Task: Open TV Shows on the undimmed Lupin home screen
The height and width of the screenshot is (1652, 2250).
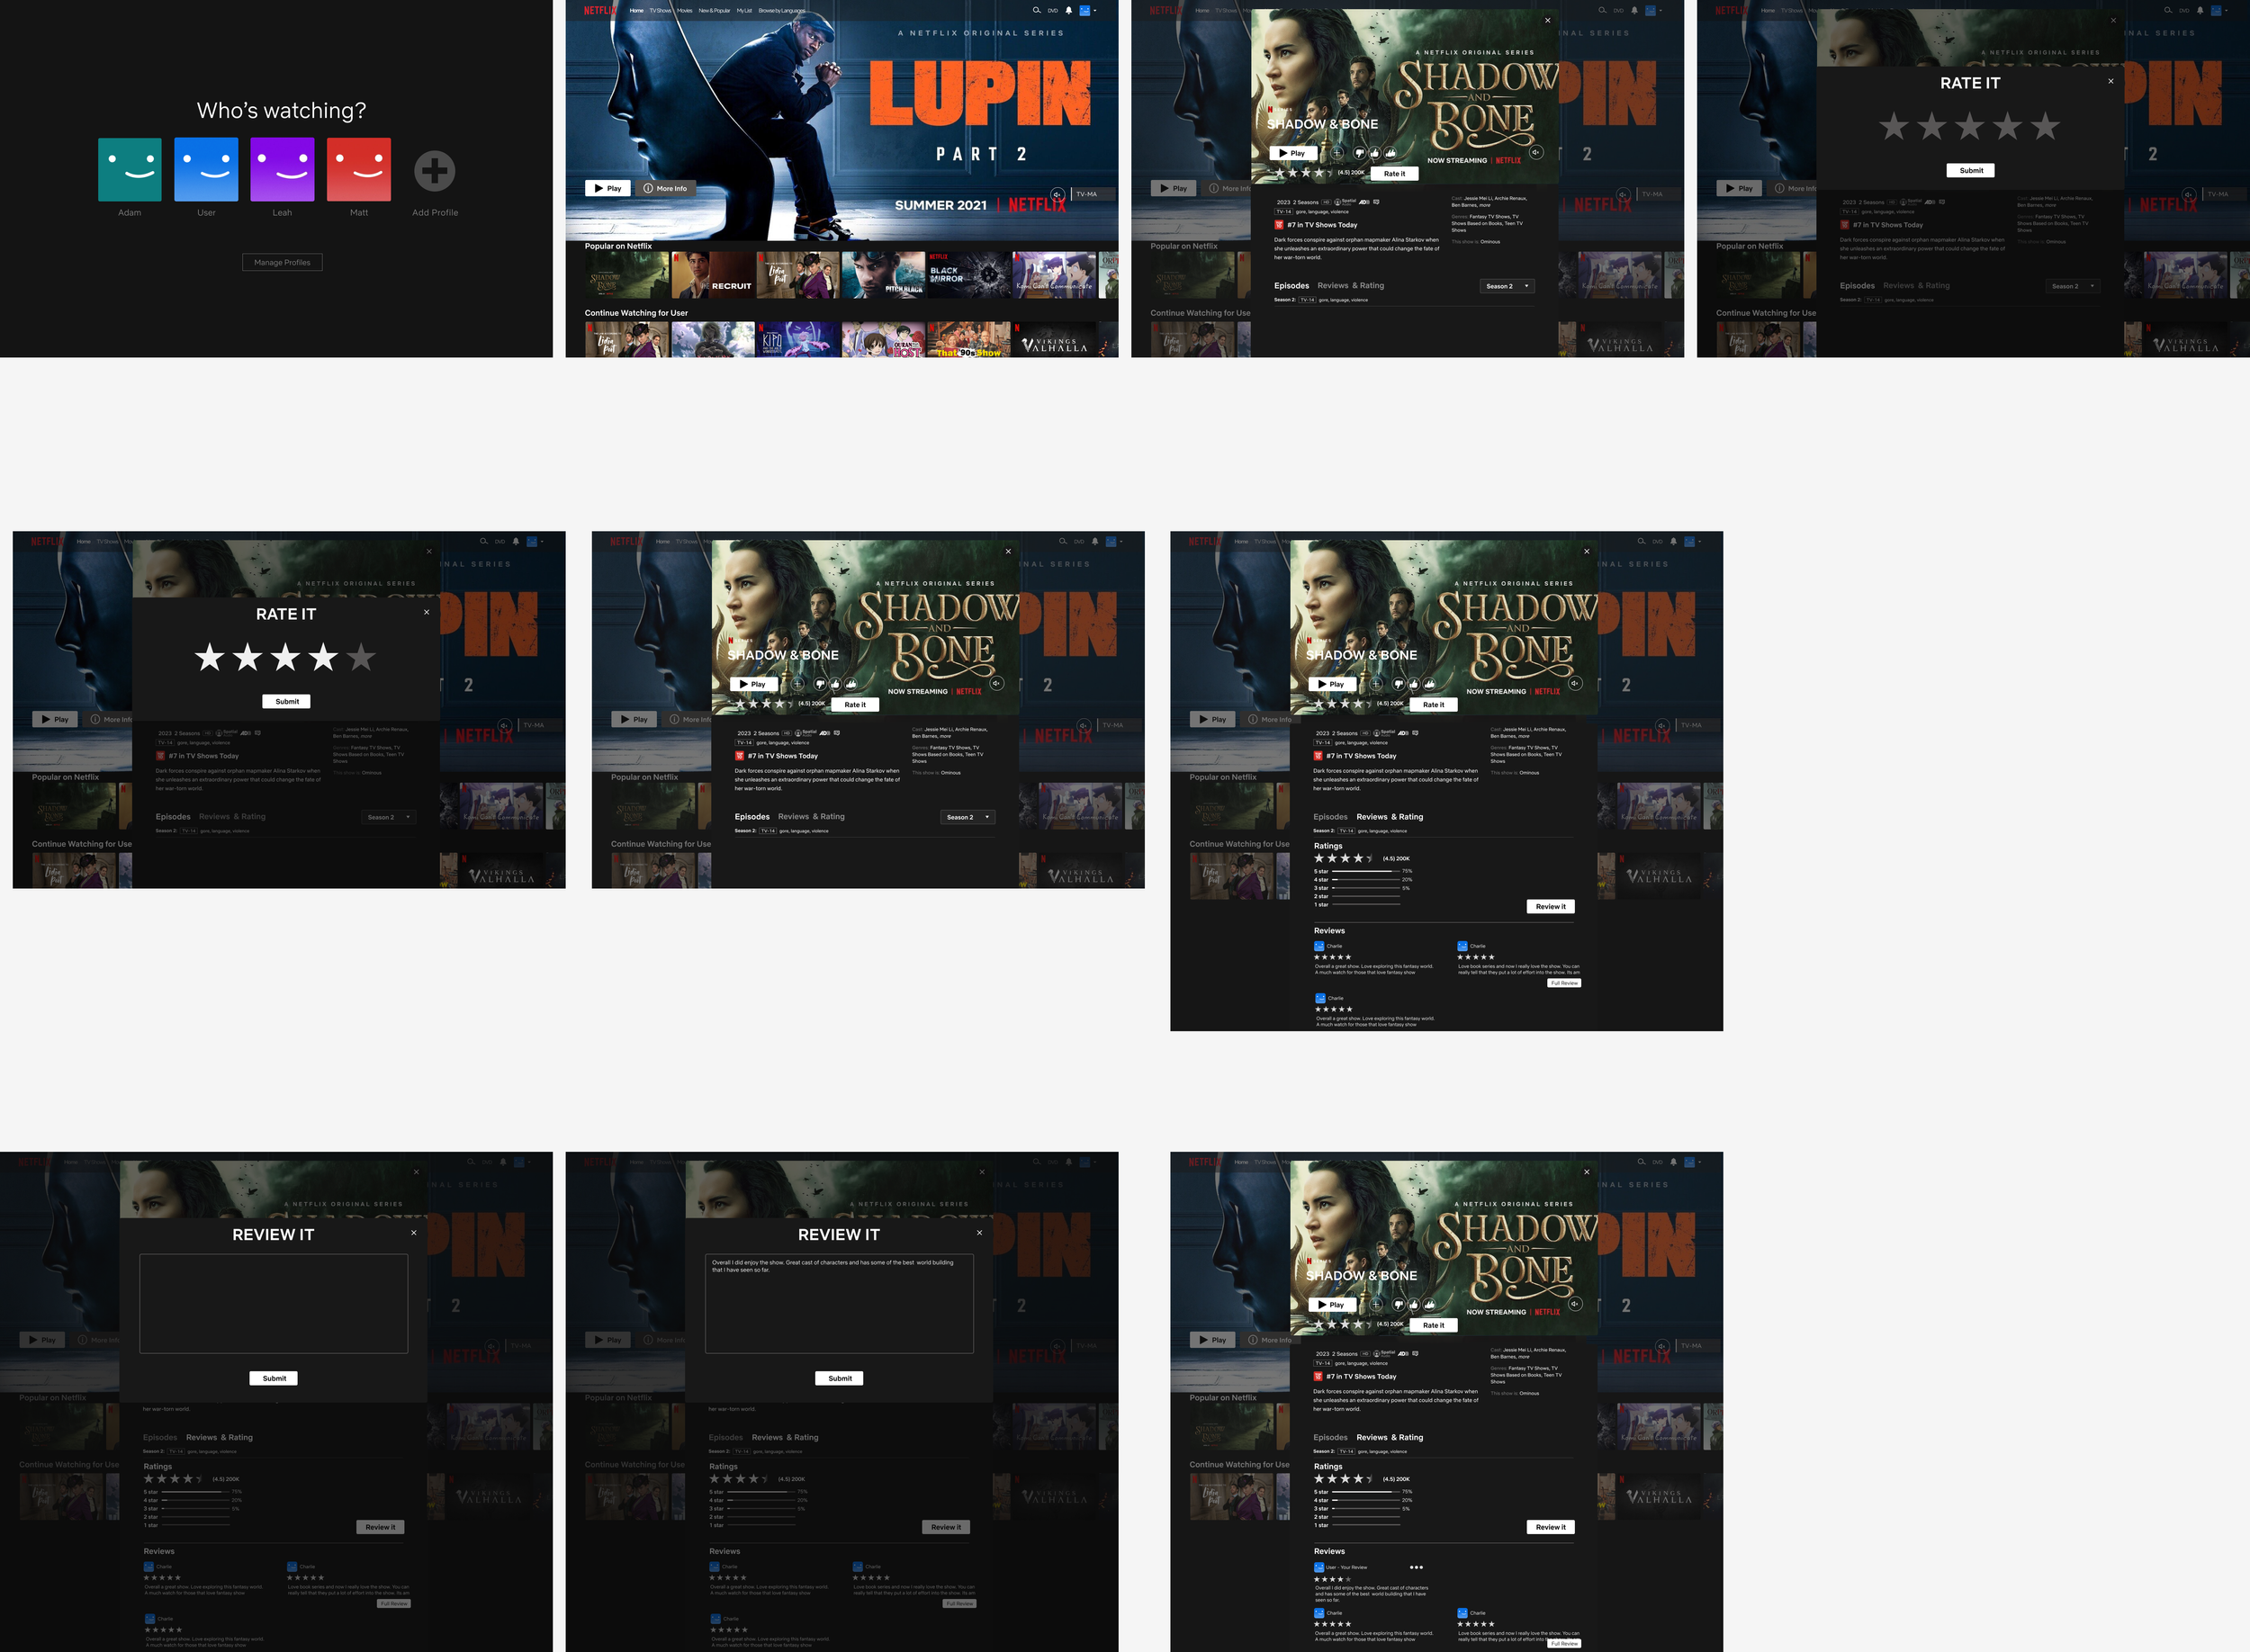Action: 660,10
